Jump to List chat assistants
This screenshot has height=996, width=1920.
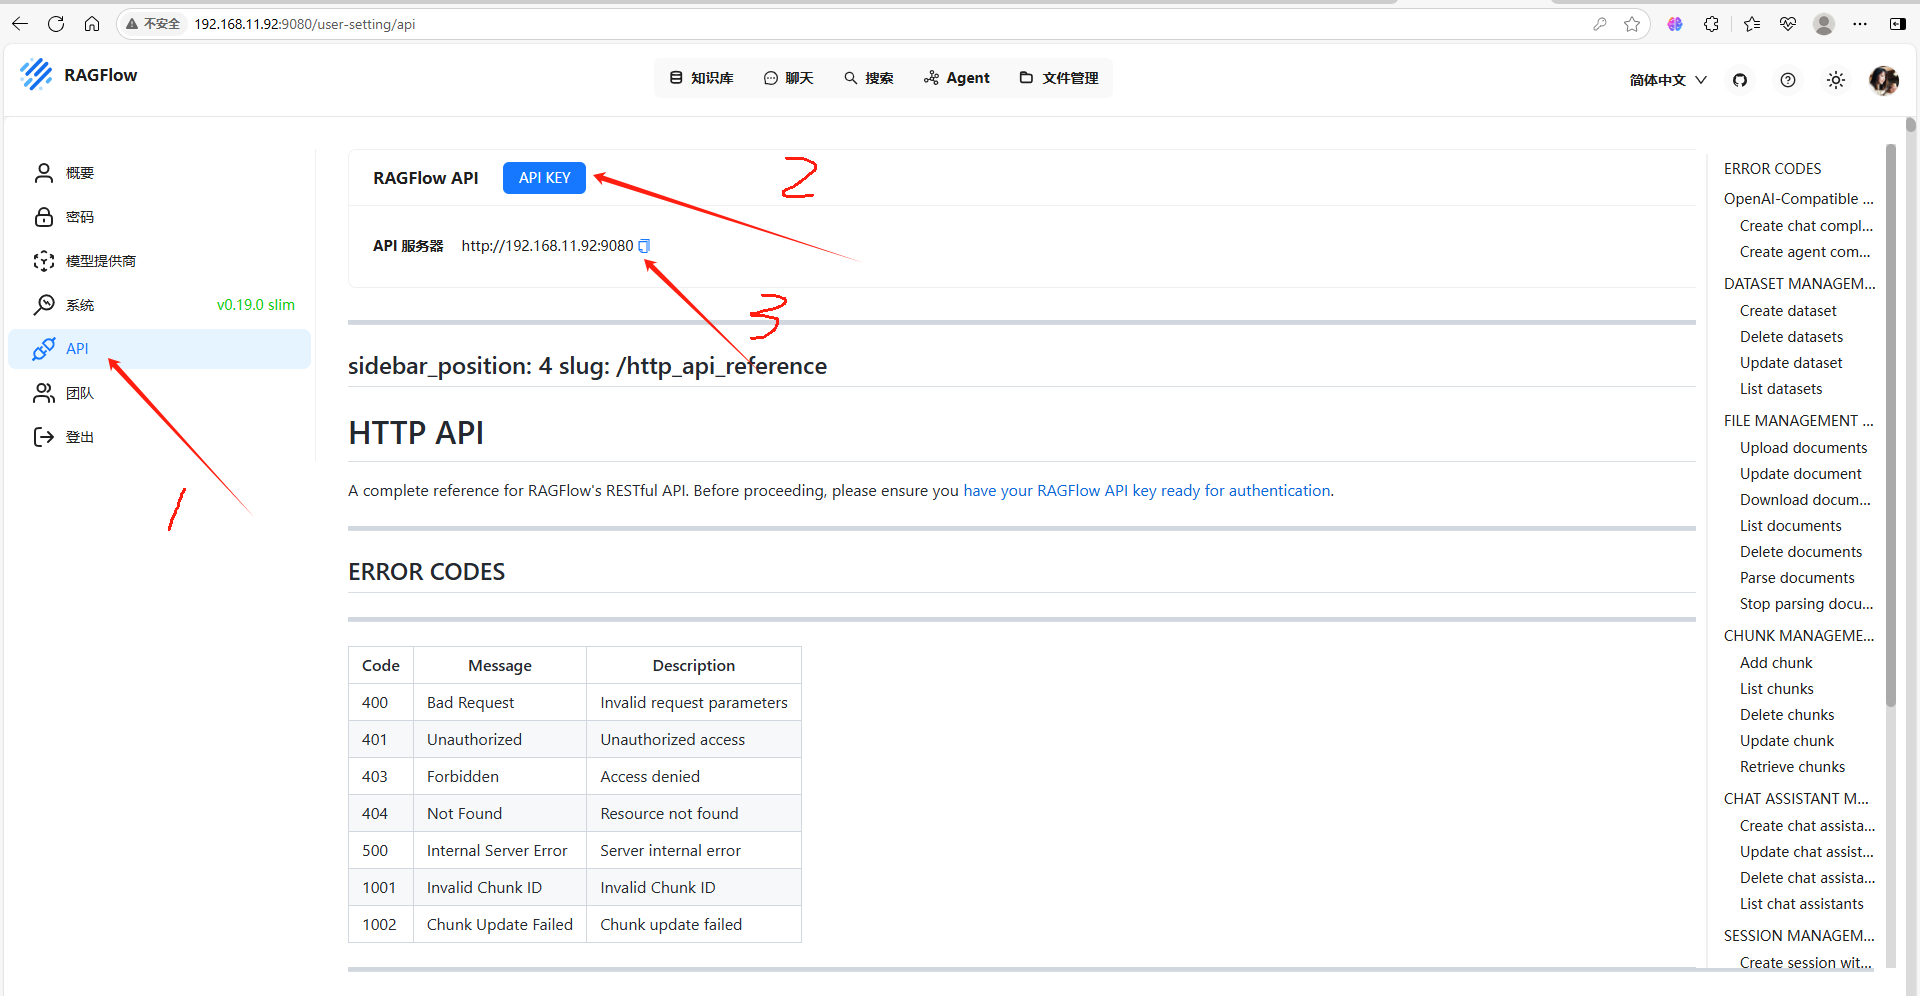[x=1801, y=904]
